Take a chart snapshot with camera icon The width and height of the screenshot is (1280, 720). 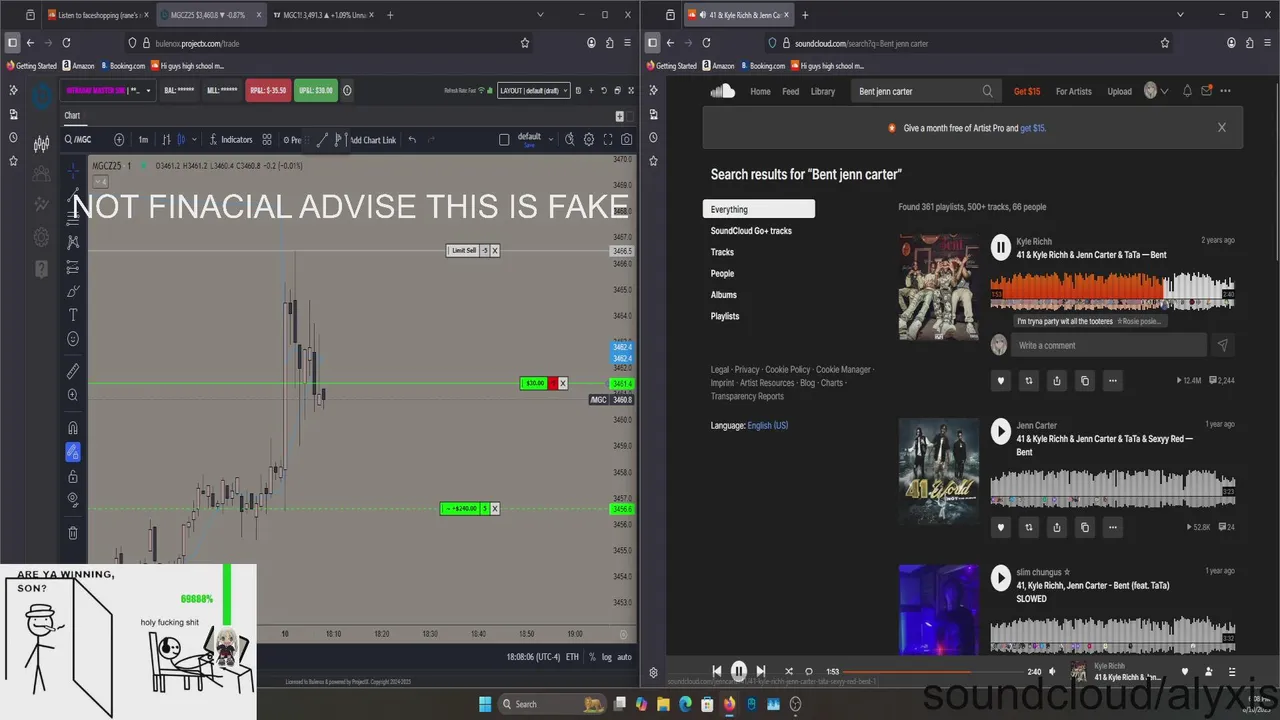tap(627, 140)
